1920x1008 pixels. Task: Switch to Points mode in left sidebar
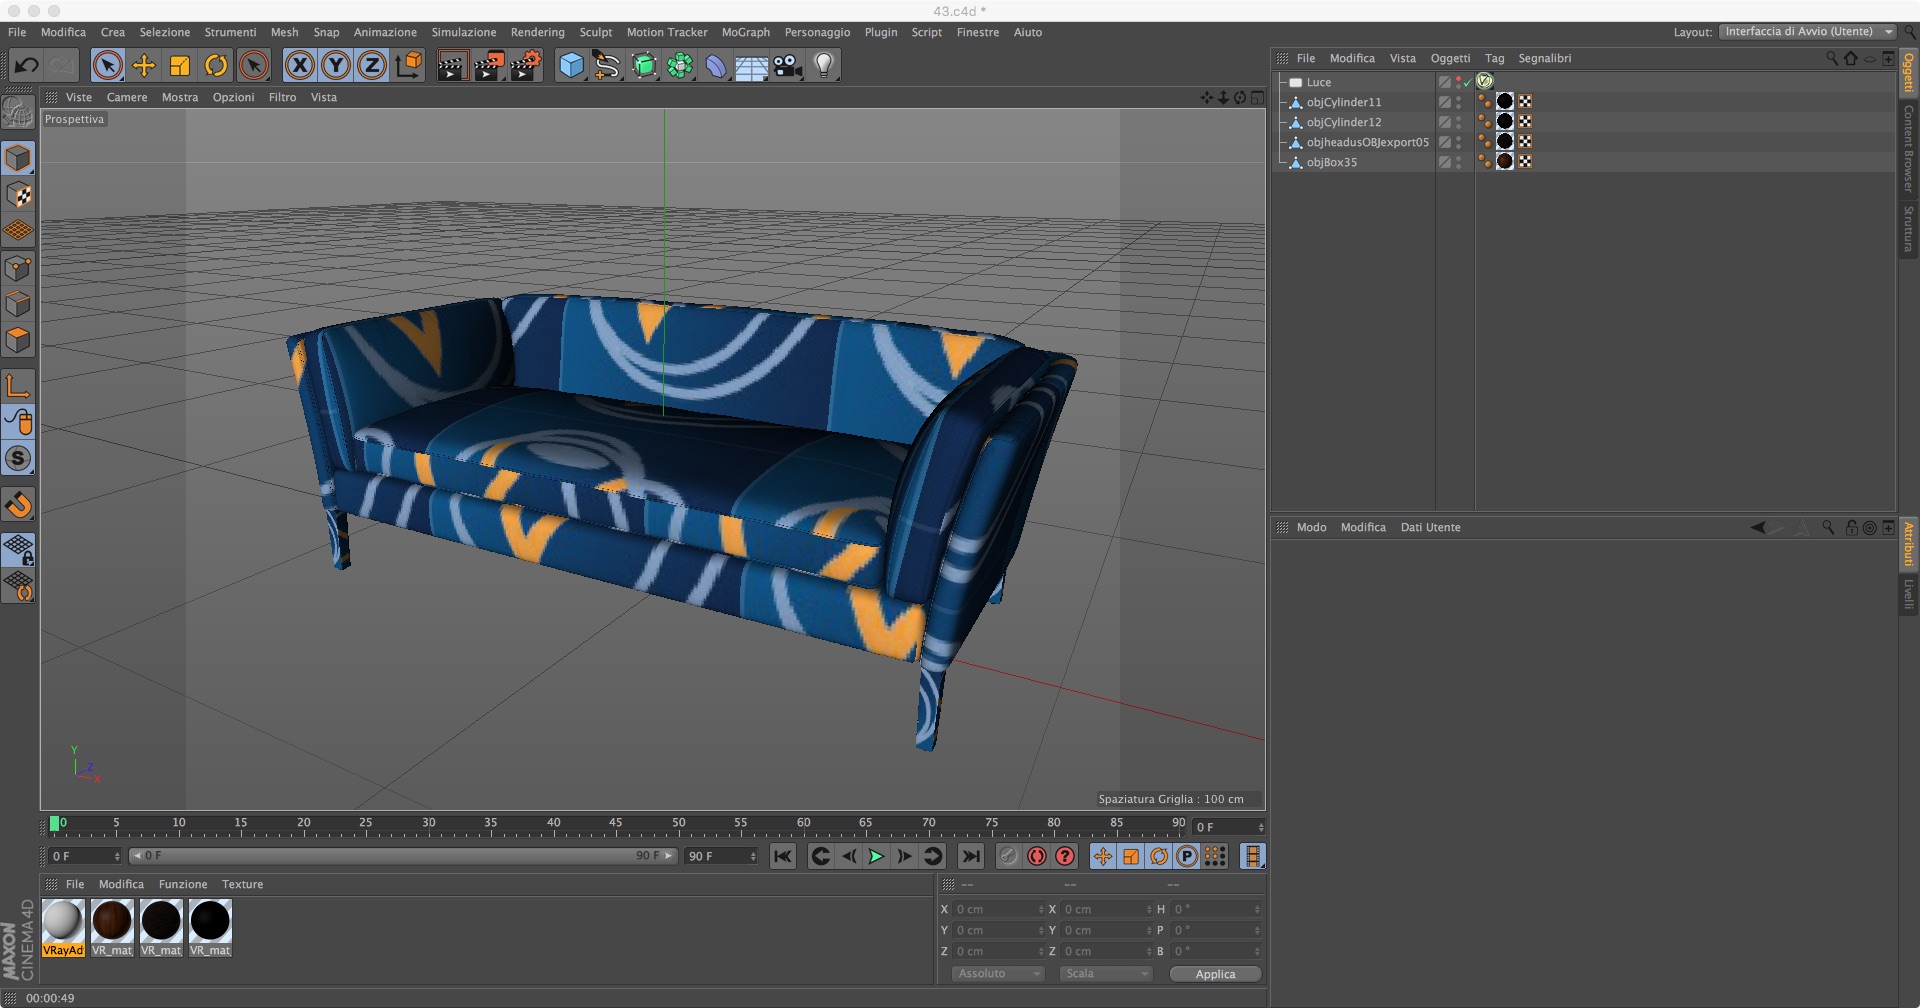(18, 268)
